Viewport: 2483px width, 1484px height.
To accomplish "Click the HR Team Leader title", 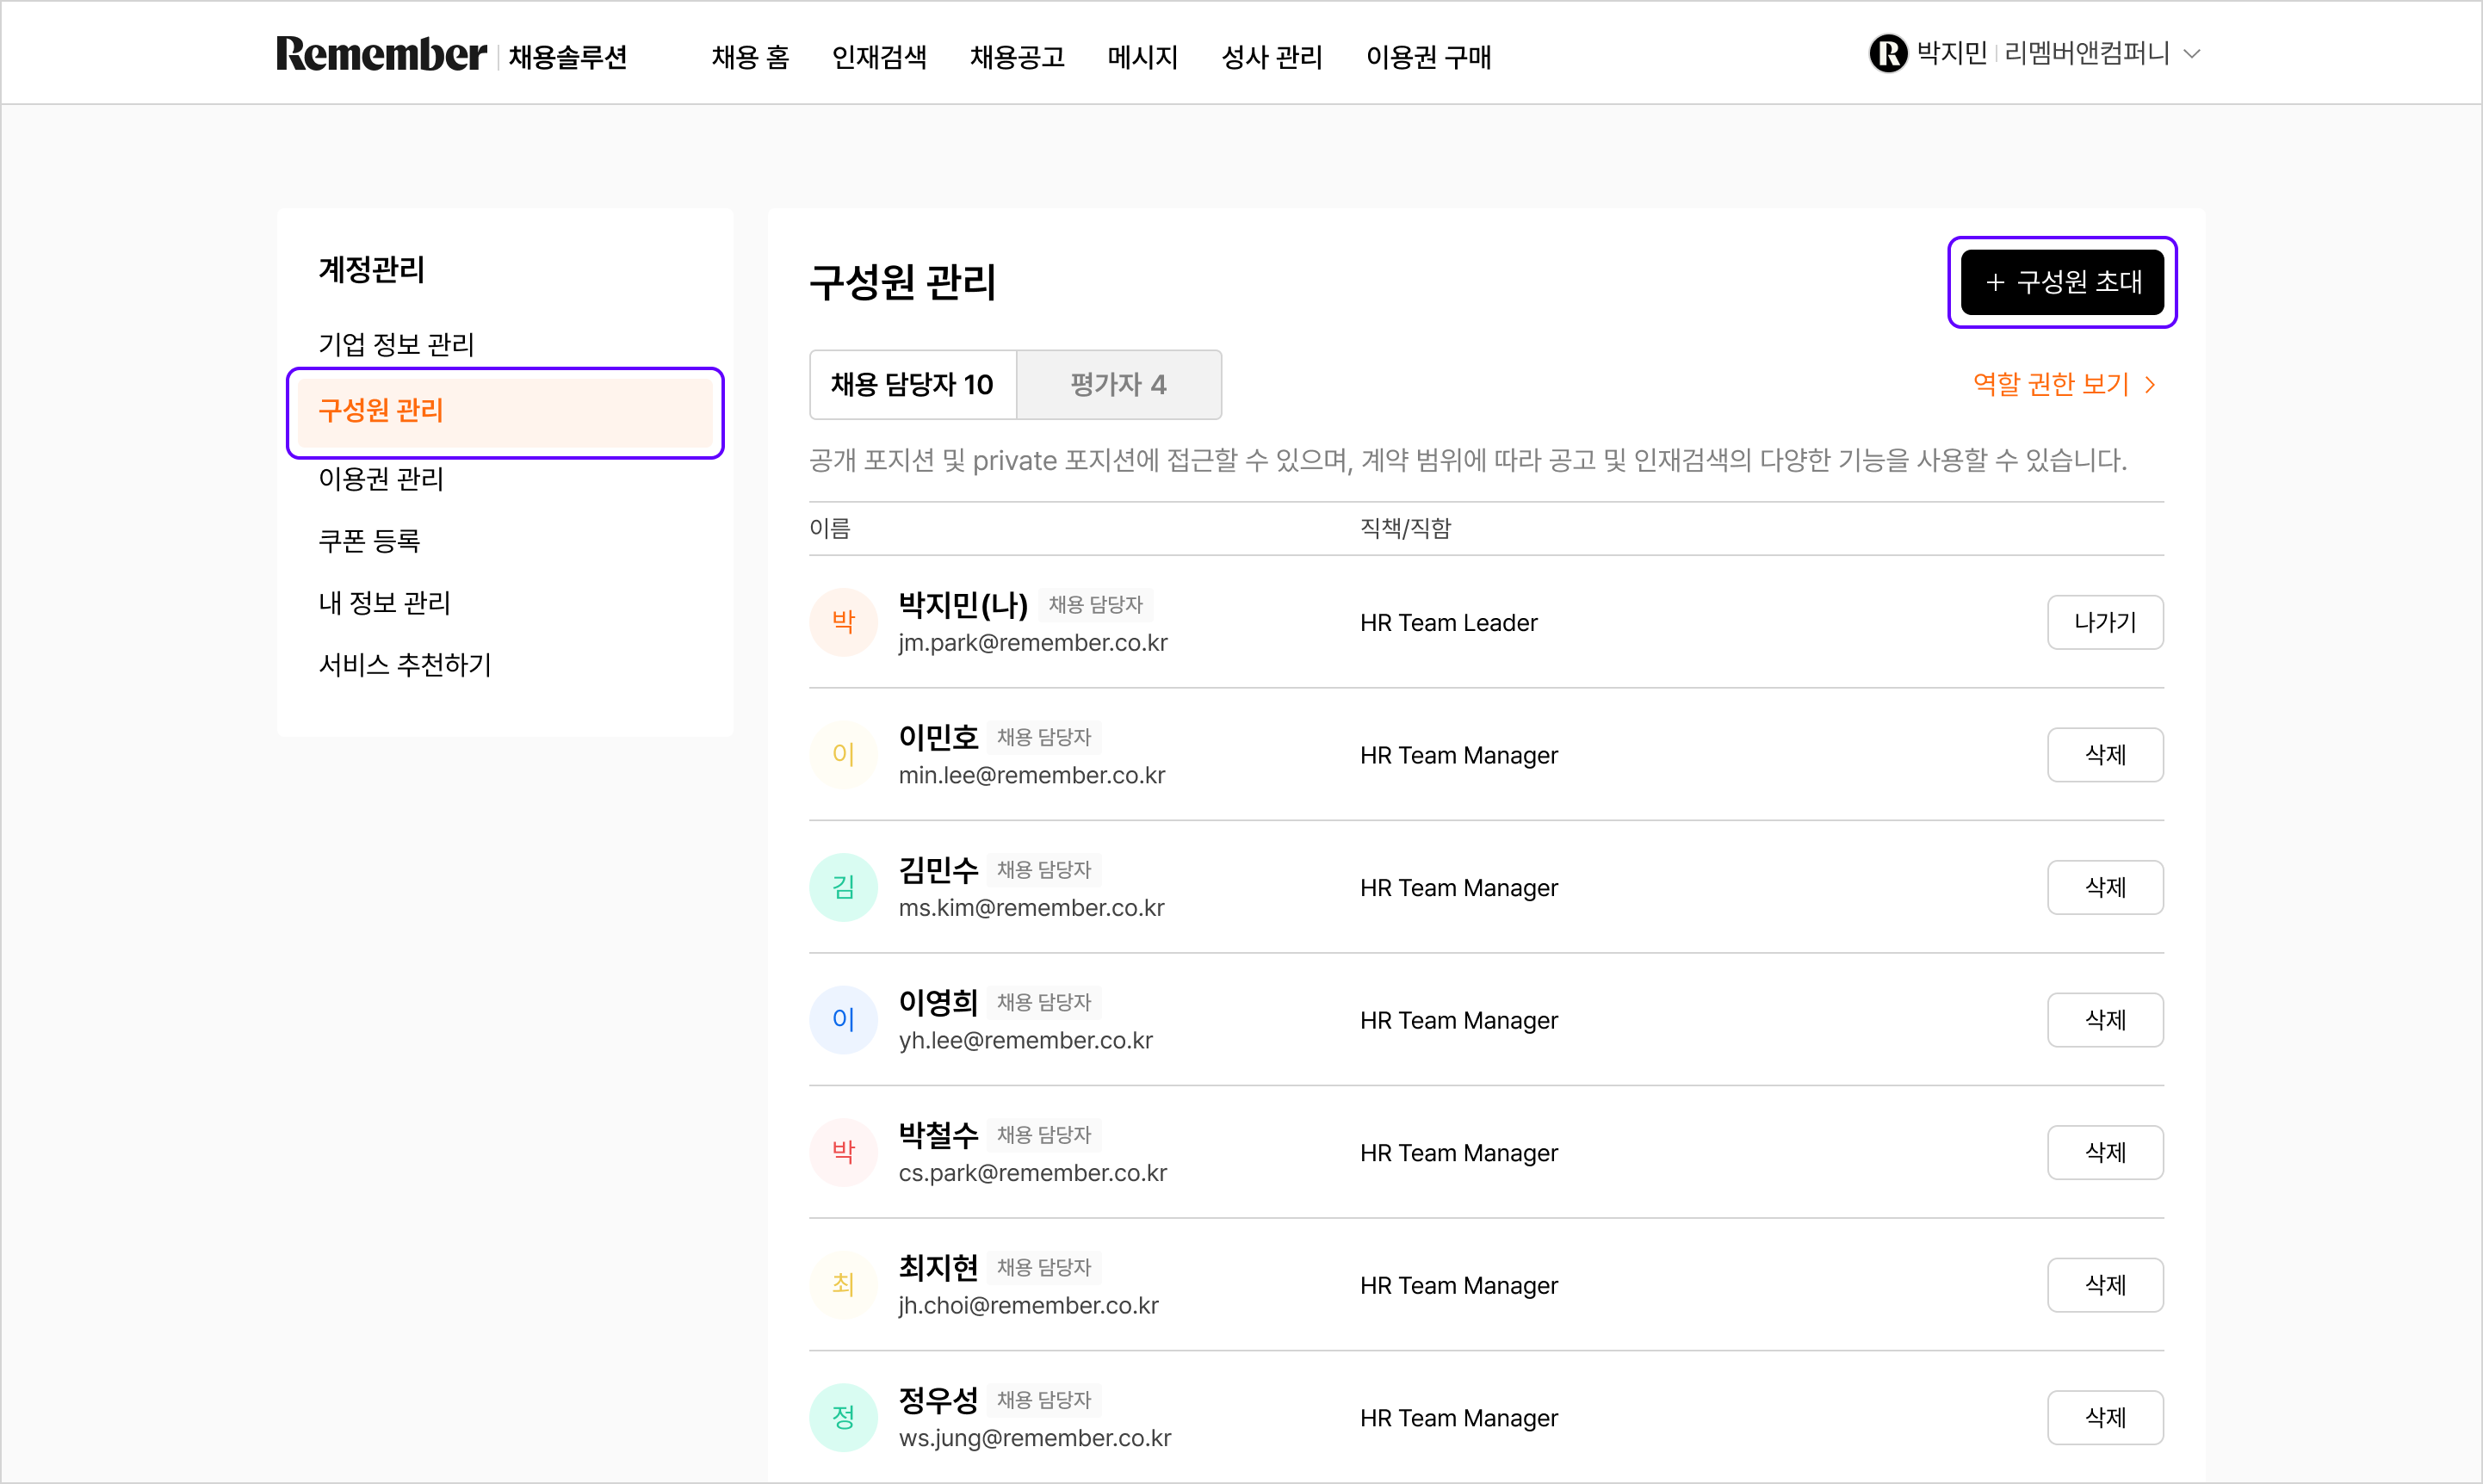I will (1448, 623).
